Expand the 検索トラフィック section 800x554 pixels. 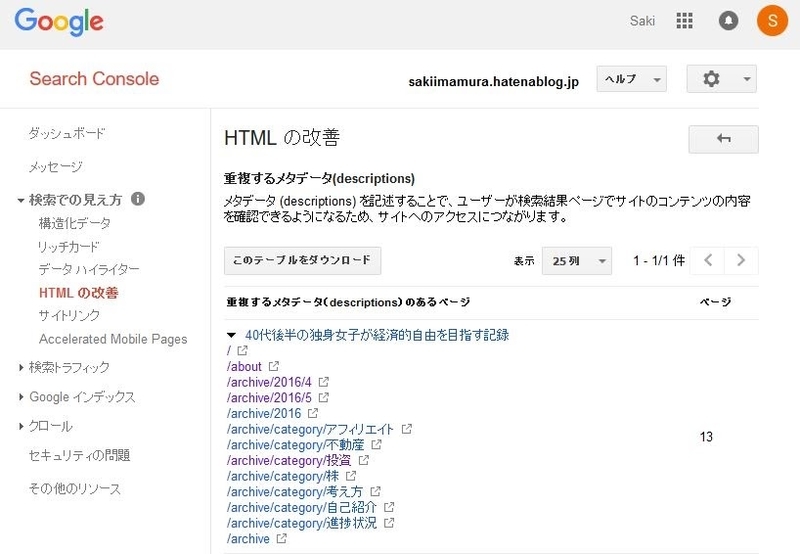(x=21, y=367)
